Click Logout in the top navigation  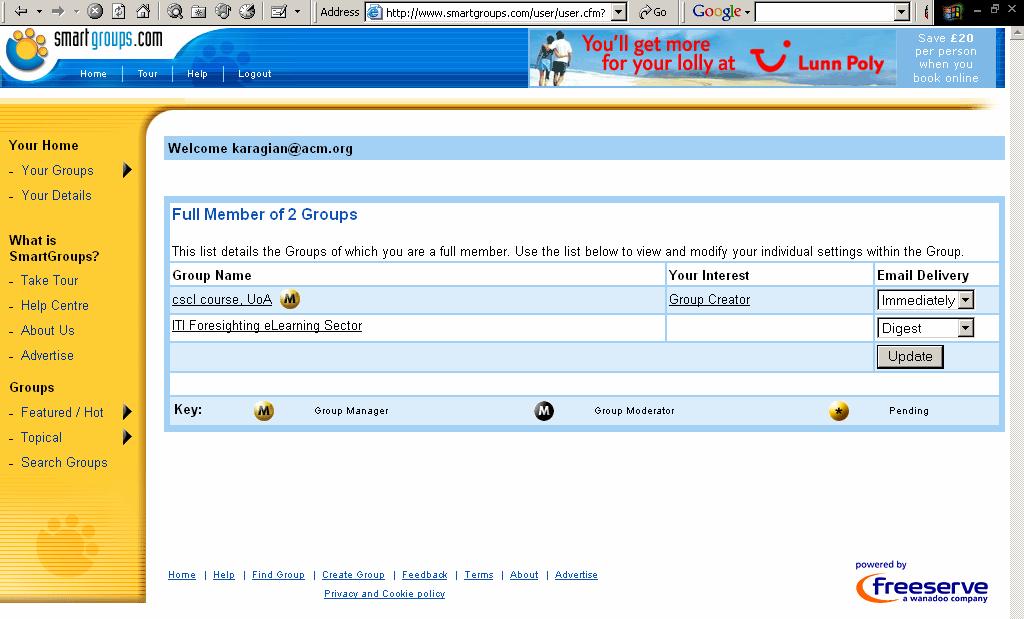tap(255, 74)
